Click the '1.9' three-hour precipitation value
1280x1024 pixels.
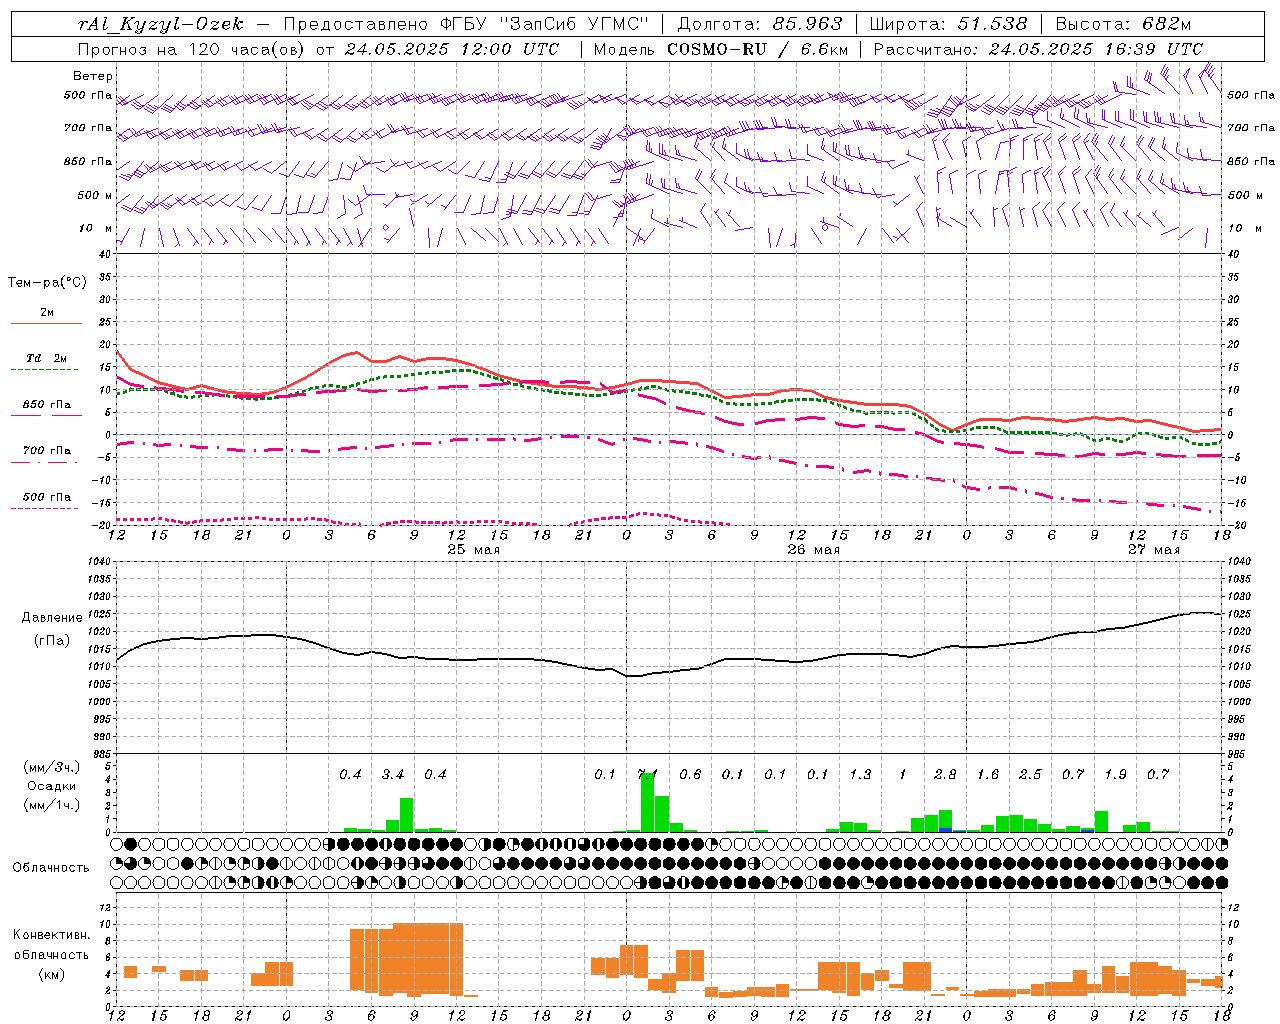coord(1115,775)
